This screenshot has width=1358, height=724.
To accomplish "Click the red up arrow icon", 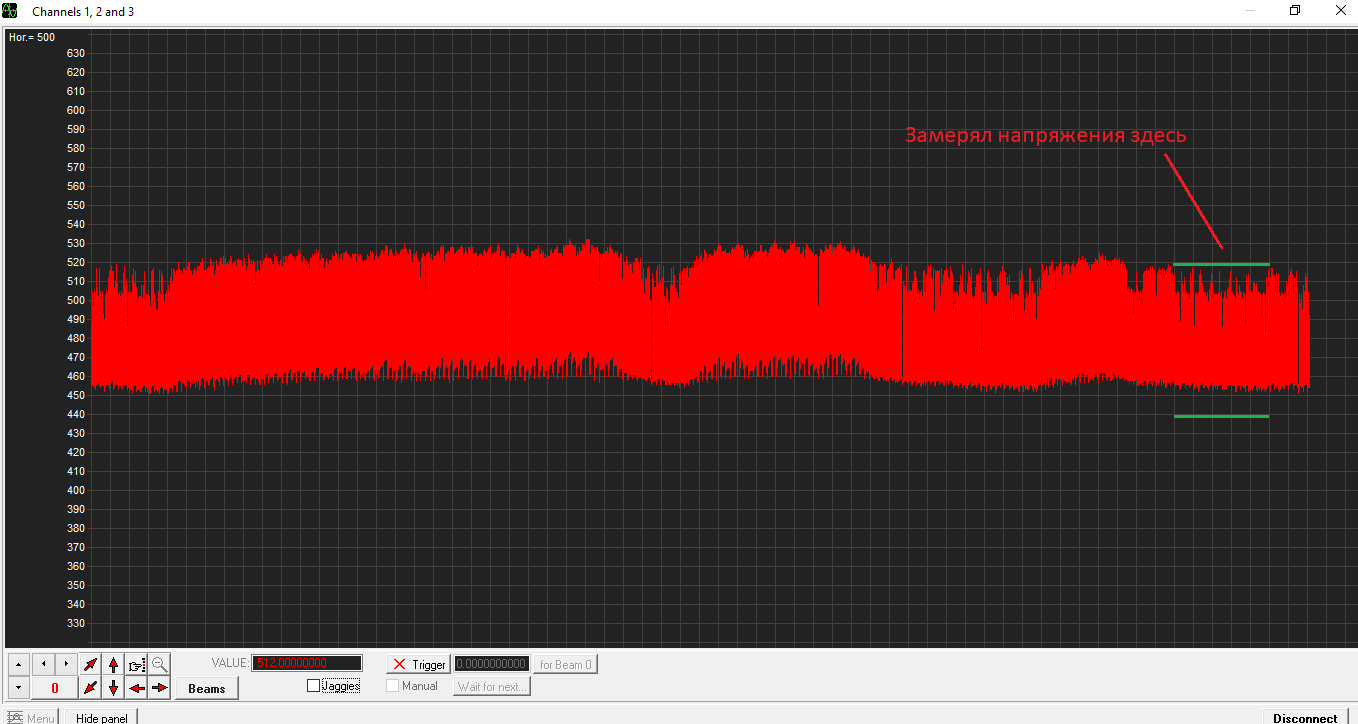I will 114,664.
